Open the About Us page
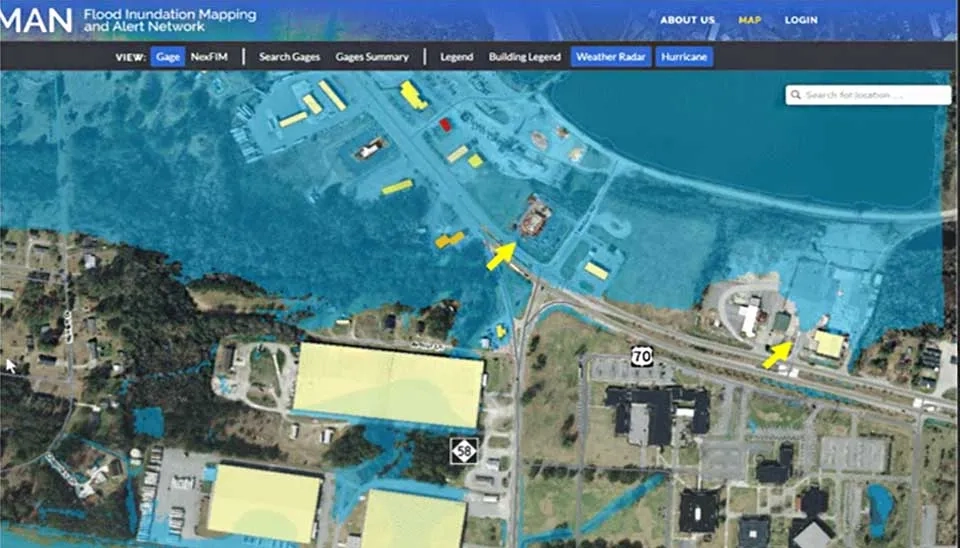 coord(687,20)
